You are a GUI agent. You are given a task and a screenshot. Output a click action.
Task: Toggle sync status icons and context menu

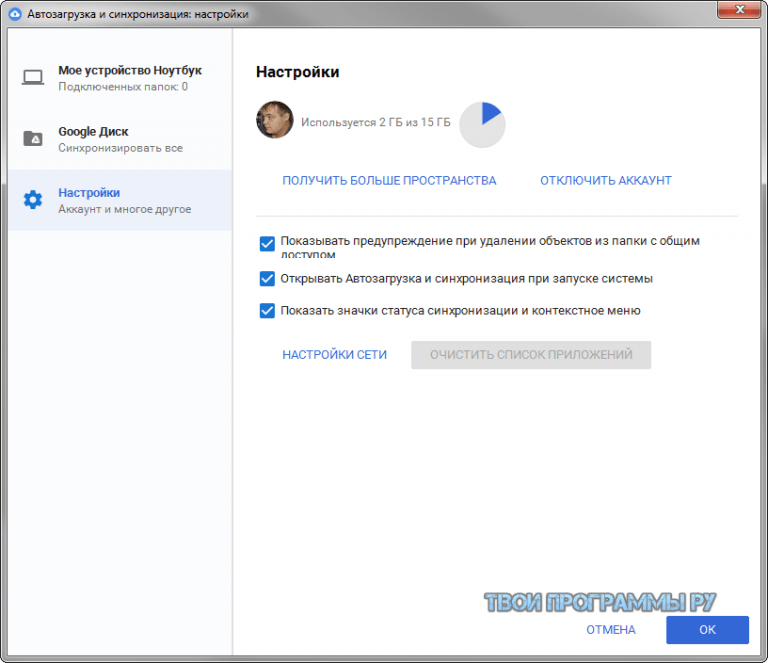[x=267, y=311]
